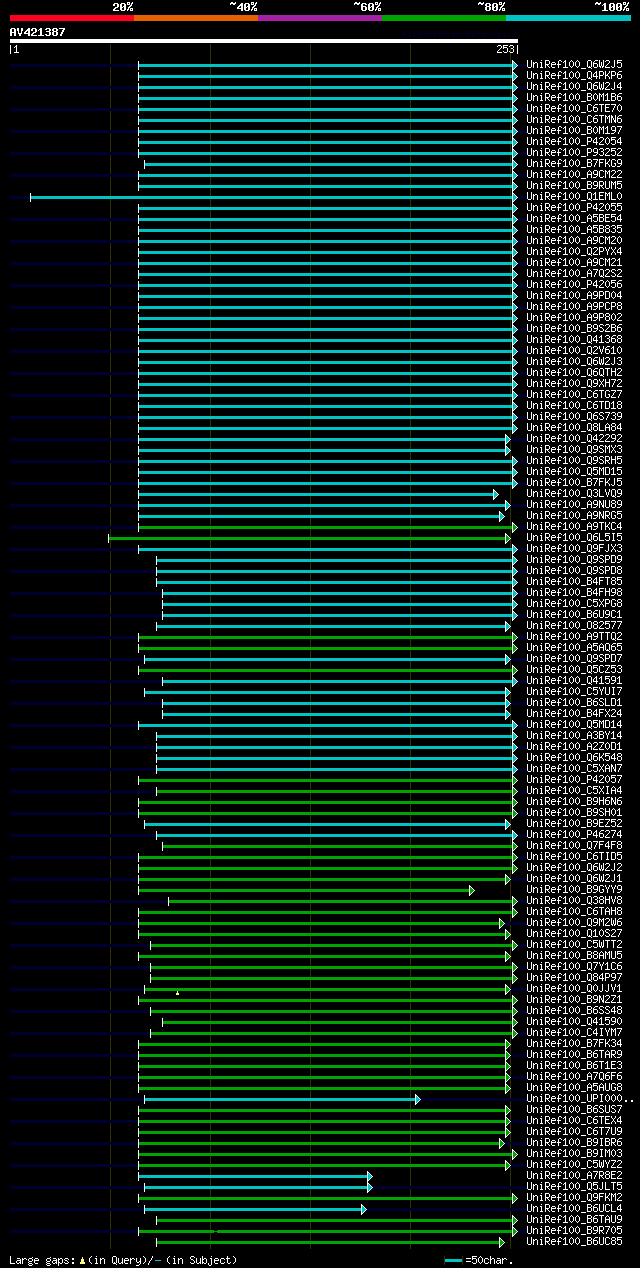Select label UniRef100_Q6L5I5
This screenshot has height=1268, width=640.
click(x=574, y=537)
